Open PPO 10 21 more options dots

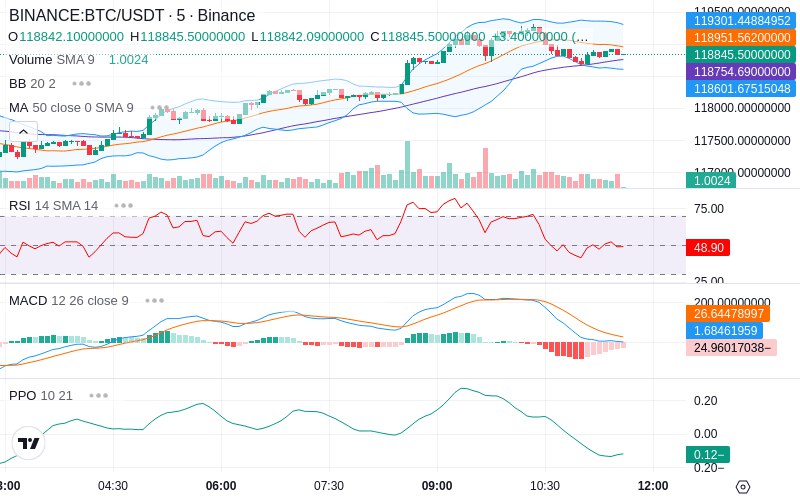(98, 395)
